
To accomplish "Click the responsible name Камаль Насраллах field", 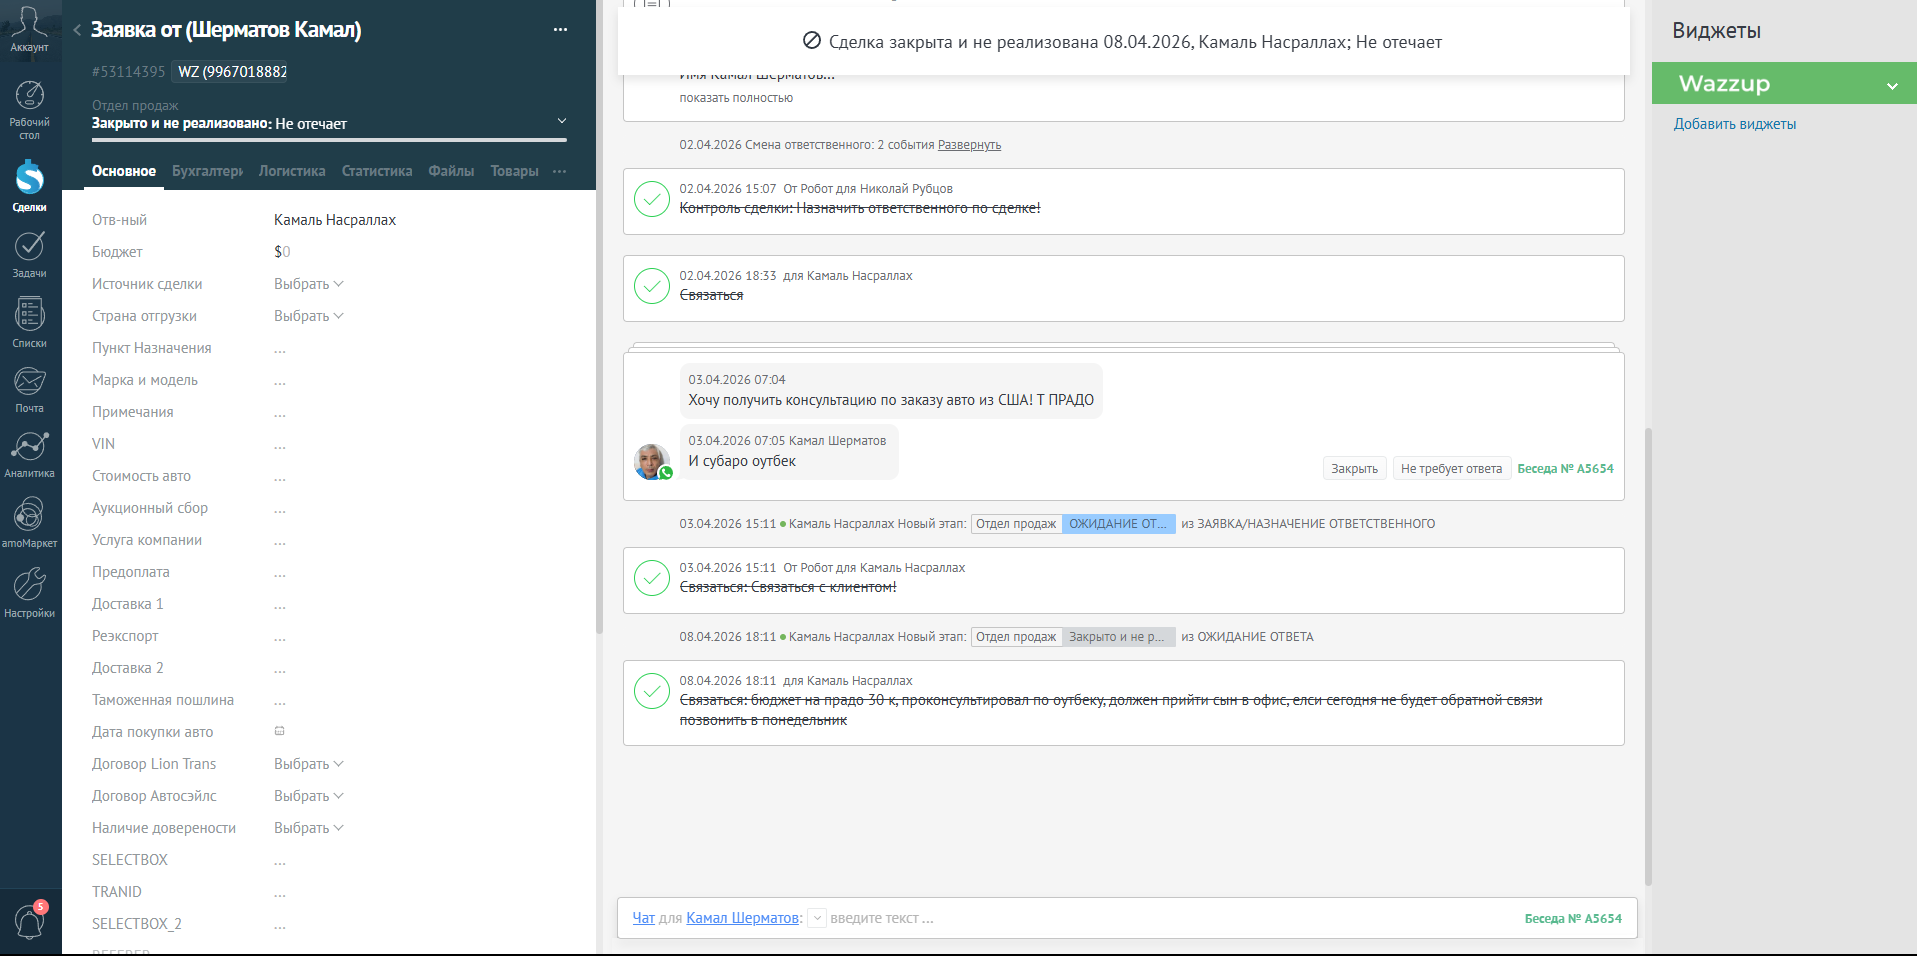I will coord(335,220).
